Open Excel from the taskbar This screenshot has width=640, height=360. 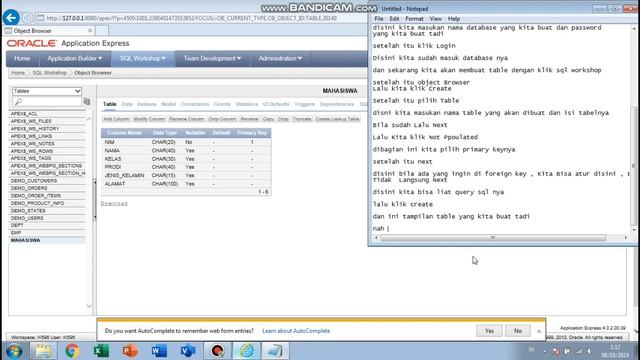point(101,351)
